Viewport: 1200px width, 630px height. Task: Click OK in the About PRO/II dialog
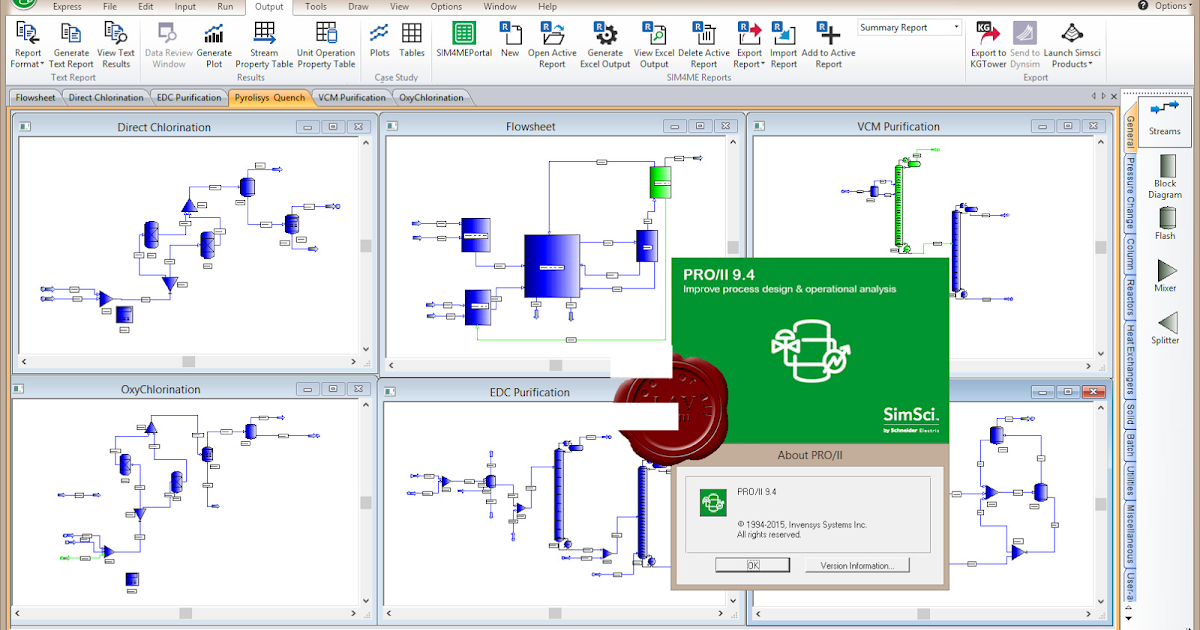point(752,564)
